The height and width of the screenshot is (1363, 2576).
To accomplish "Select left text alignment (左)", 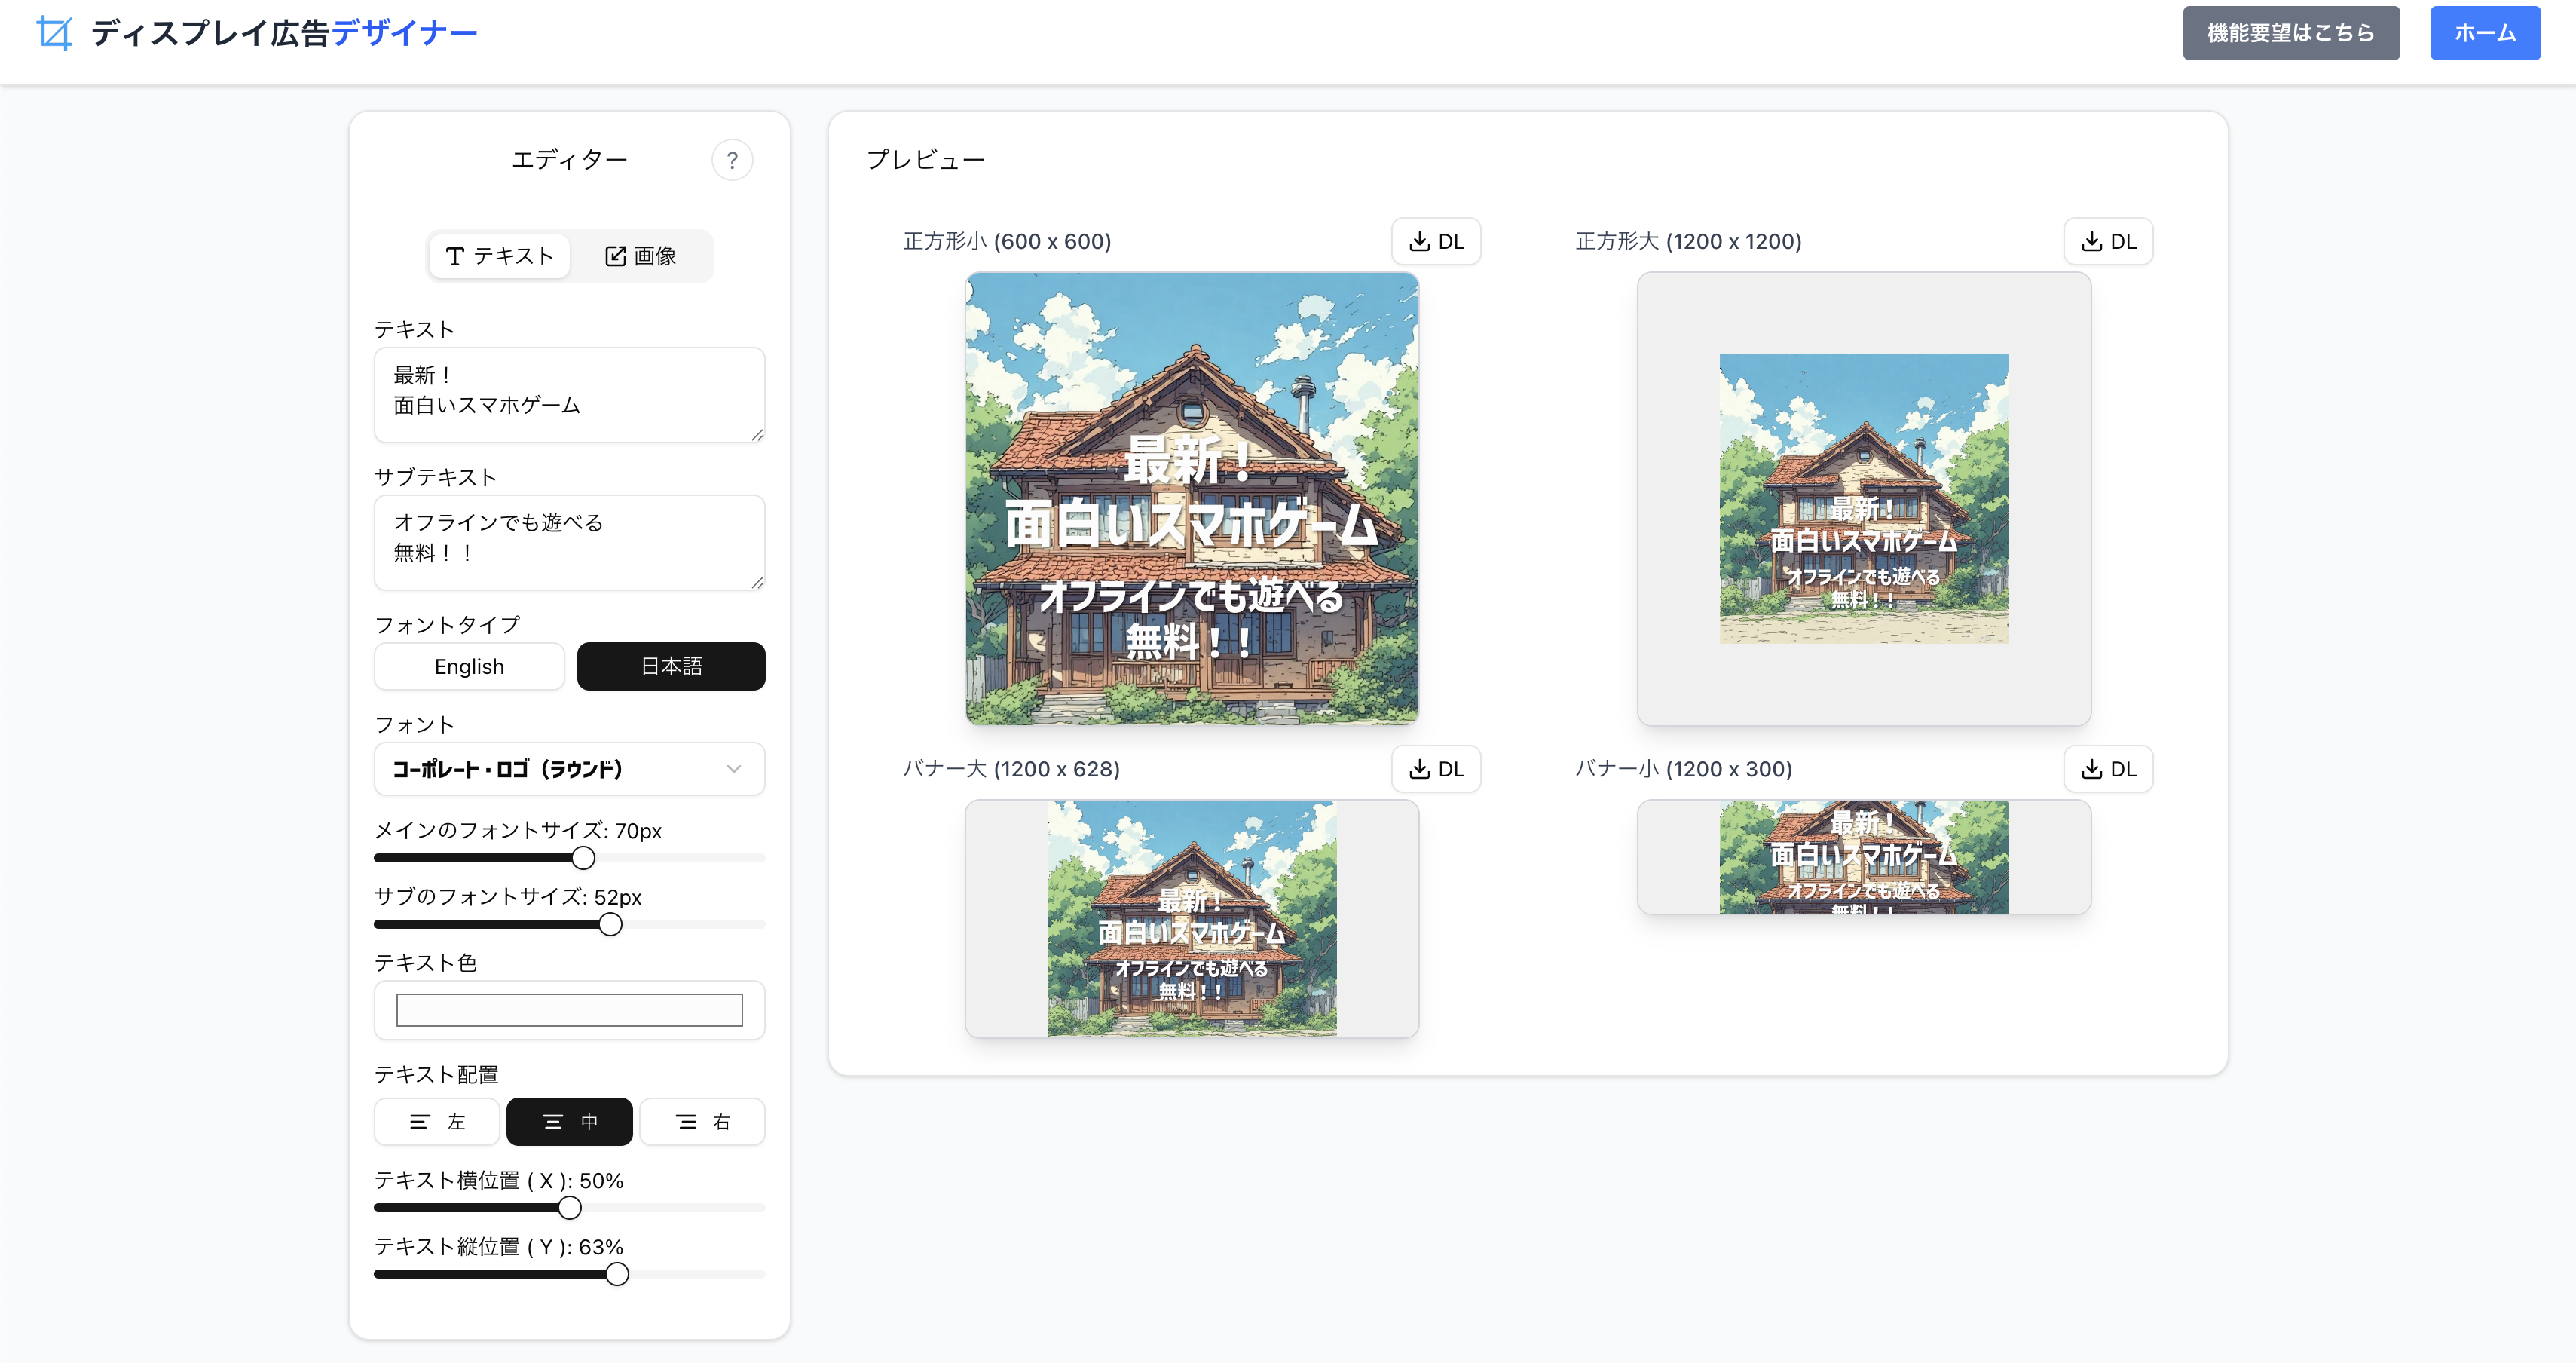I will click(x=437, y=1121).
